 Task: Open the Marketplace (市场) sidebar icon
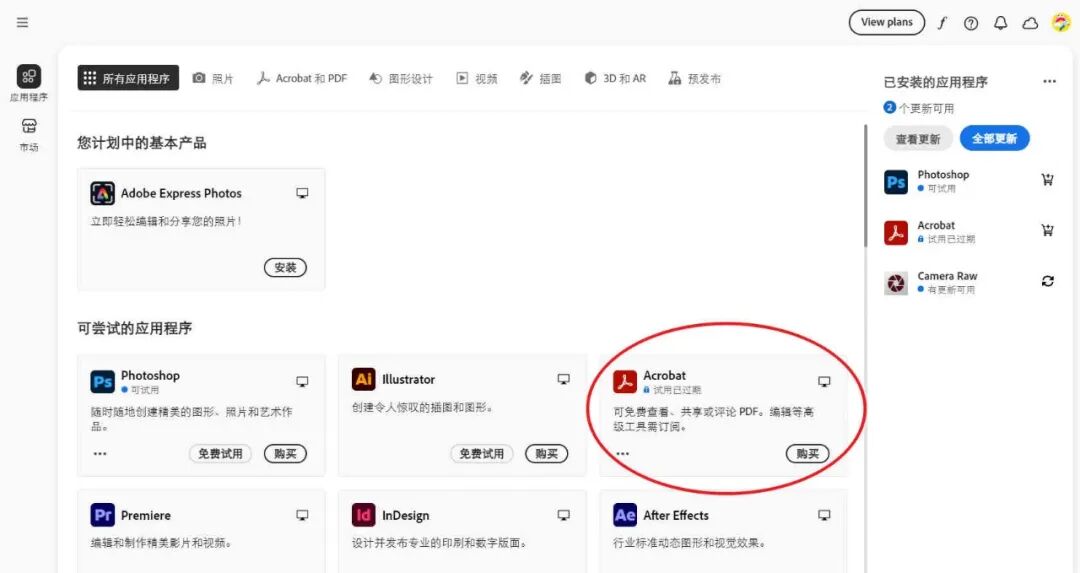tap(28, 126)
